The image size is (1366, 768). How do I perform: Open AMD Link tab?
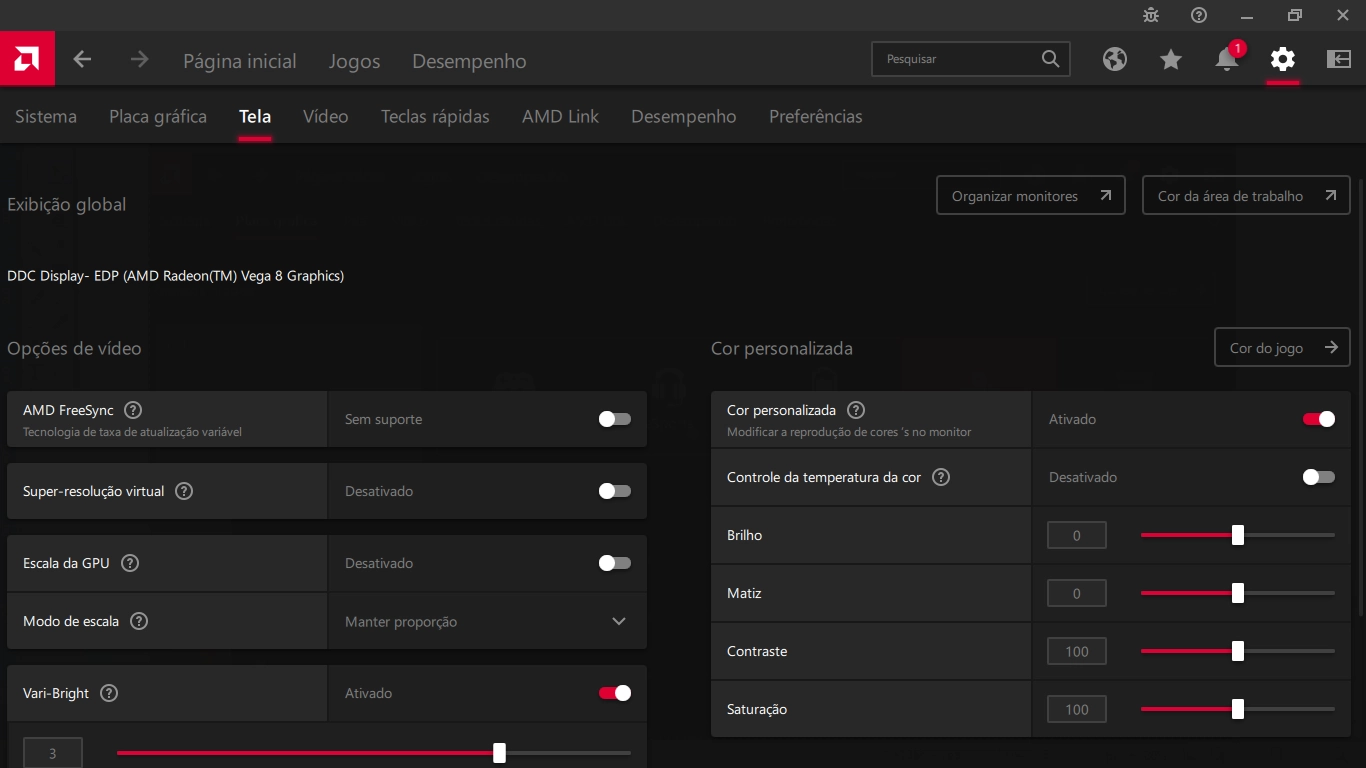(x=560, y=116)
